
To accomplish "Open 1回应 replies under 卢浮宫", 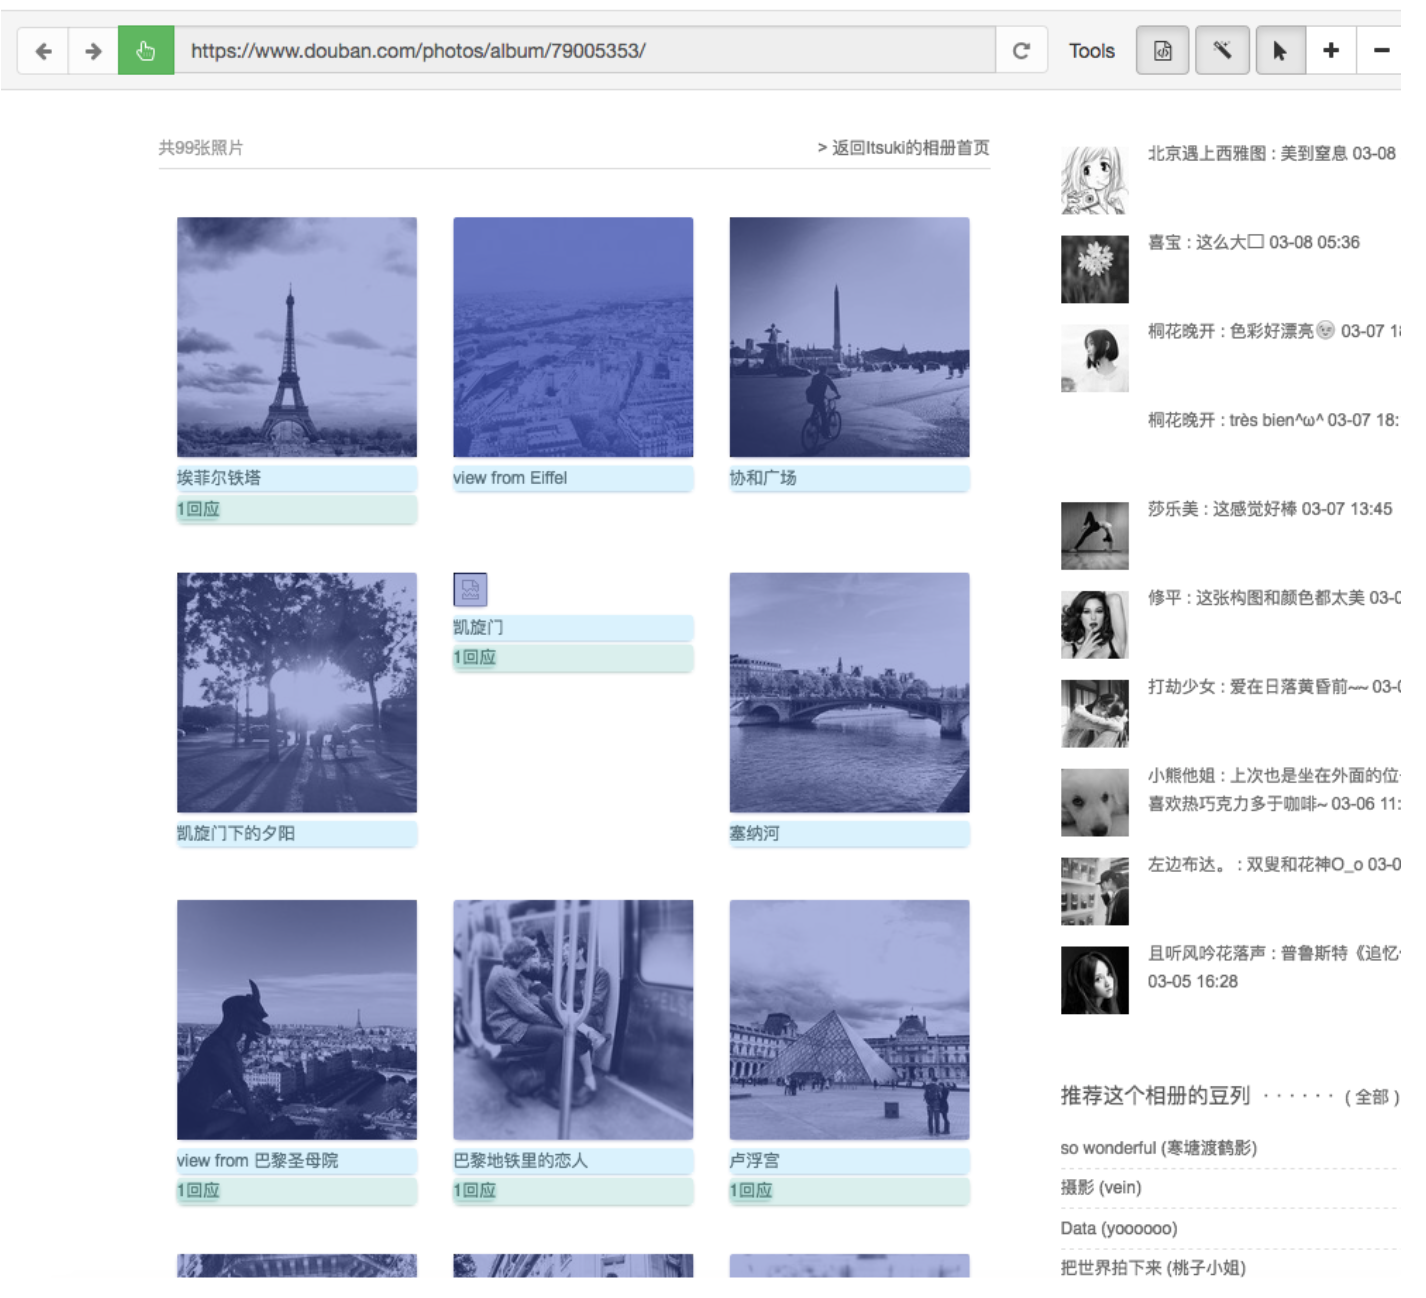I will click(x=751, y=1190).
